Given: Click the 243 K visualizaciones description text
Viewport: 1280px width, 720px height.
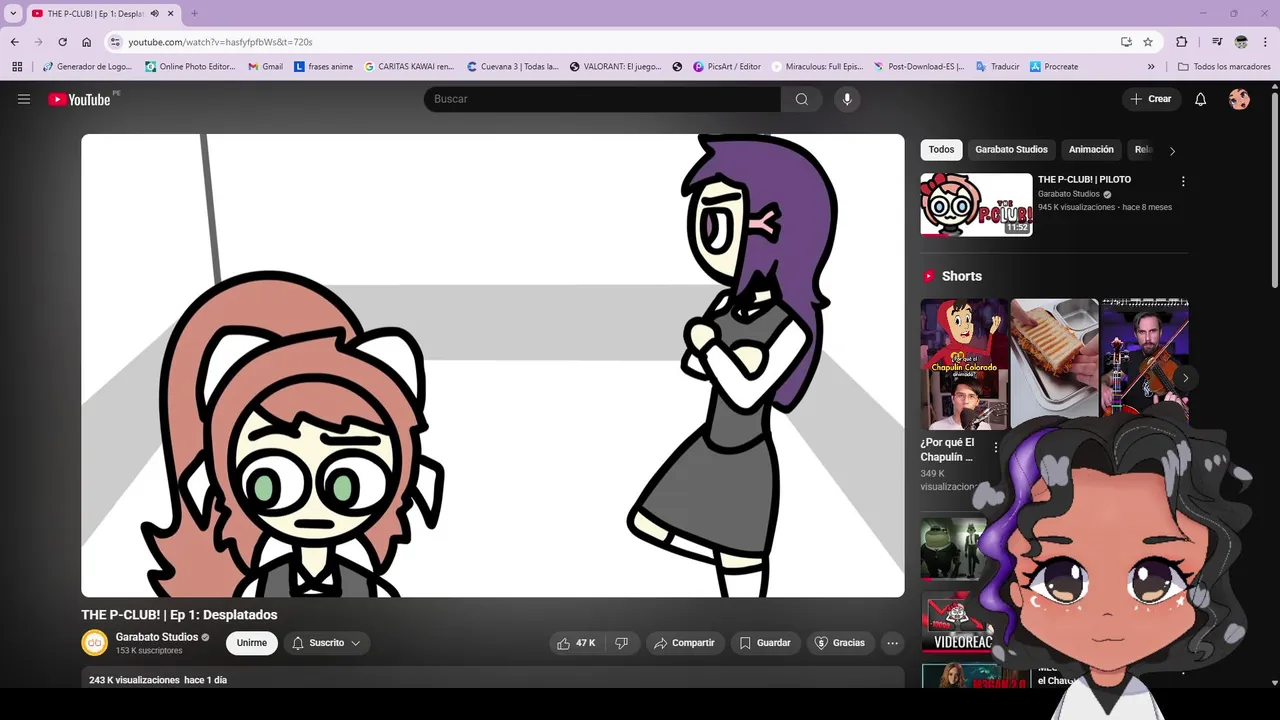Looking at the screenshot, I should 134,680.
